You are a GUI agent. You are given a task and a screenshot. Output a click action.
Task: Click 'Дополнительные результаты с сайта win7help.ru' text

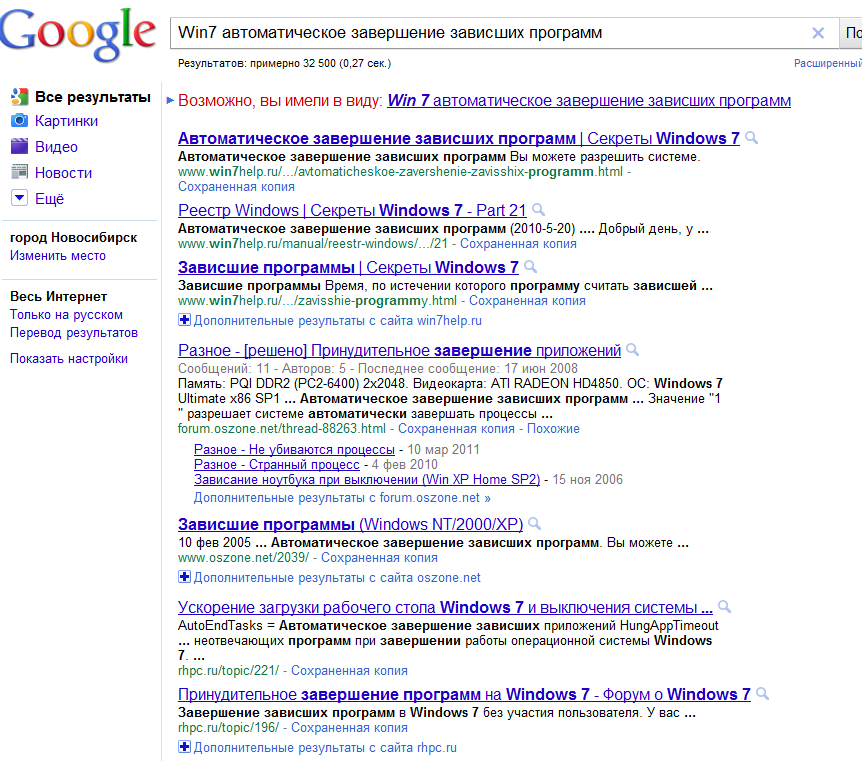coord(338,321)
